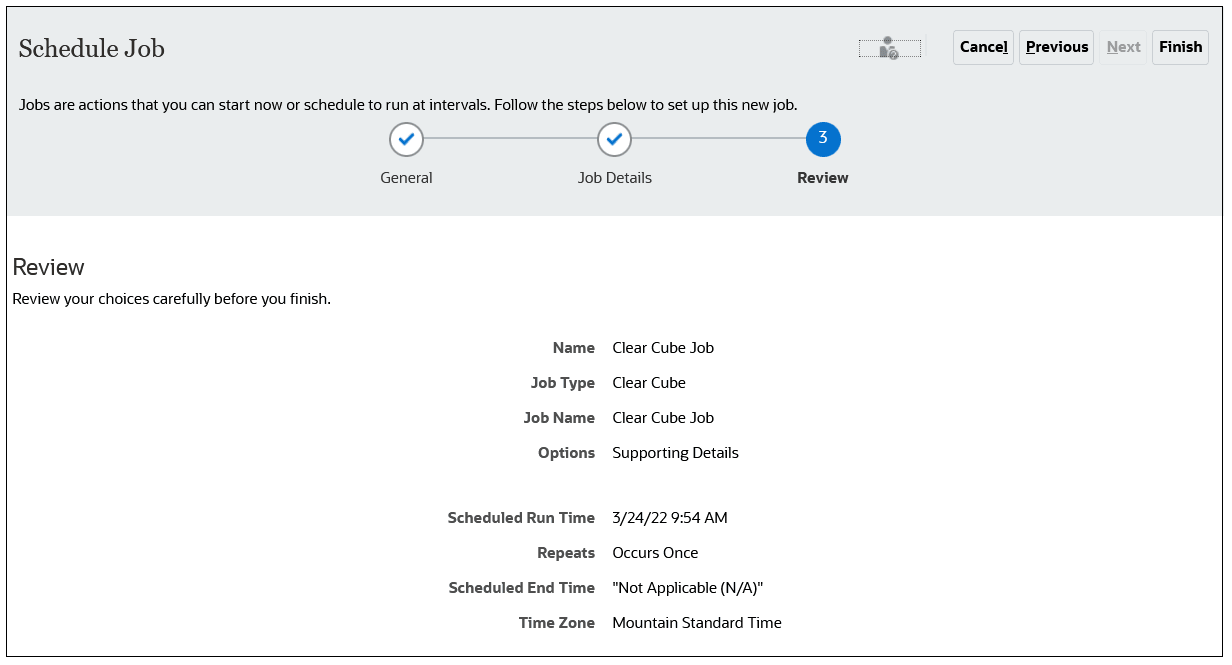Cancel the scheduled job
The height and width of the screenshot is (665, 1232).
(x=983, y=47)
